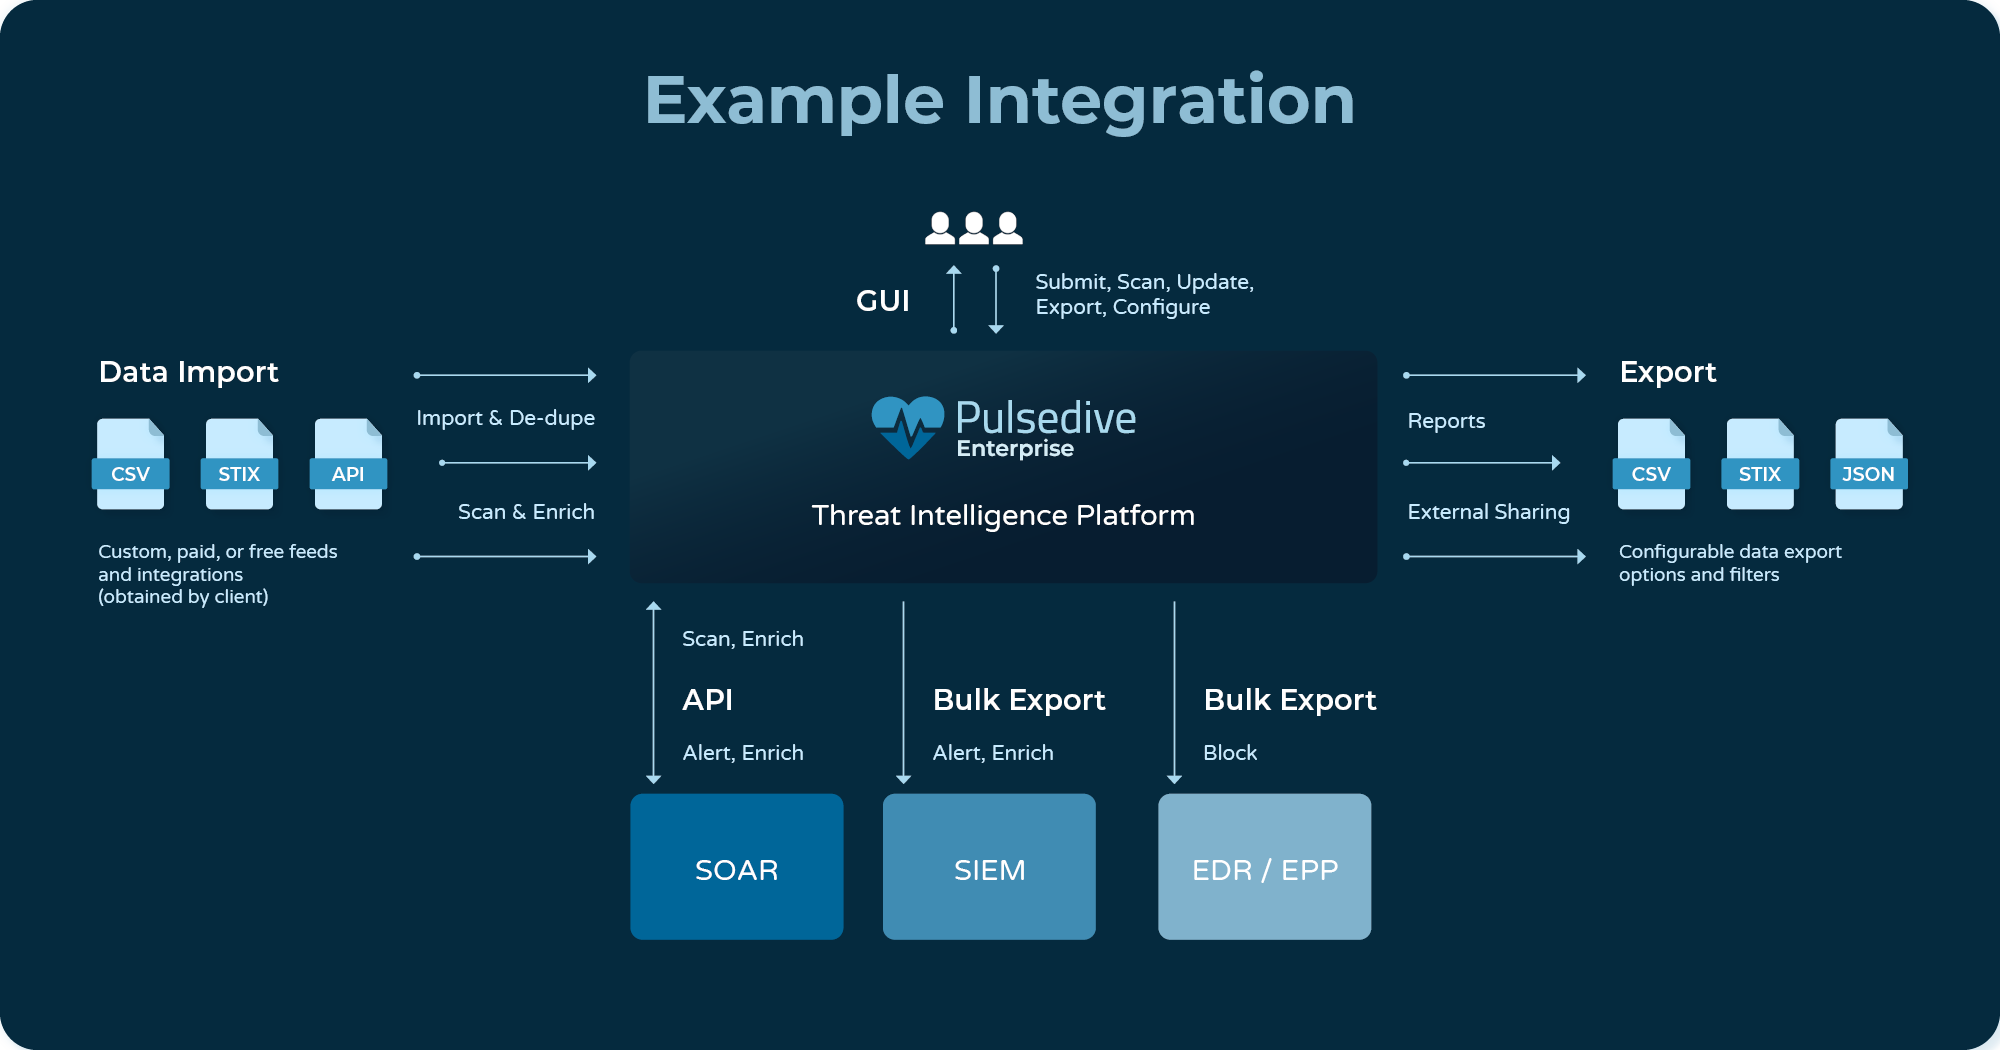Click the Pulsedive heart pulse logo

907,427
